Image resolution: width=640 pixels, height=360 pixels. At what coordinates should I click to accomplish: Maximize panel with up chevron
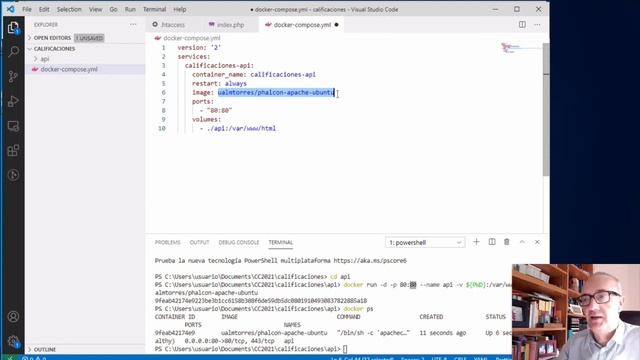(522, 242)
